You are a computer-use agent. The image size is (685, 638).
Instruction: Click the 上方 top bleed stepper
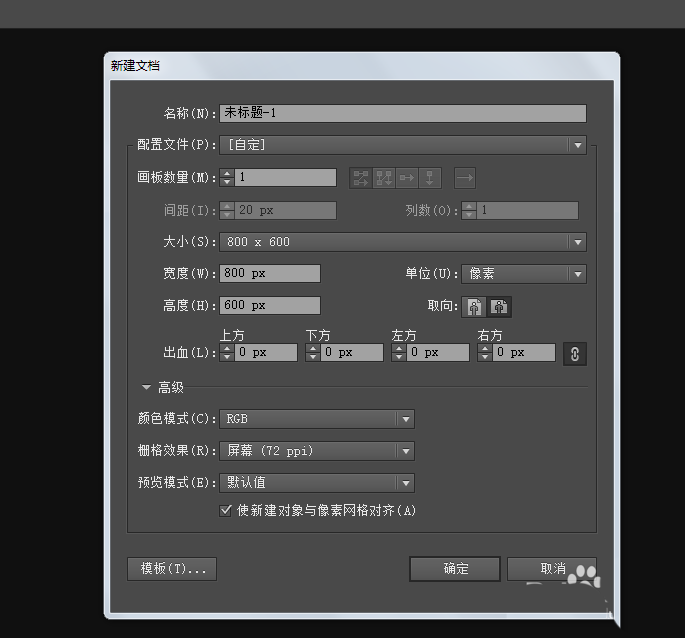(227, 353)
